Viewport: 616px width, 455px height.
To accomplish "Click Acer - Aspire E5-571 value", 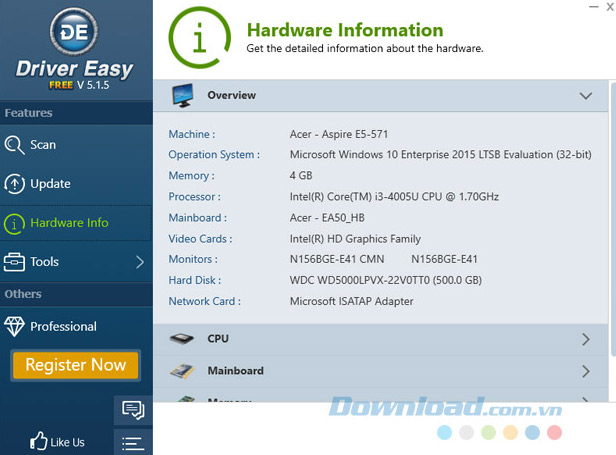I will (339, 134).
